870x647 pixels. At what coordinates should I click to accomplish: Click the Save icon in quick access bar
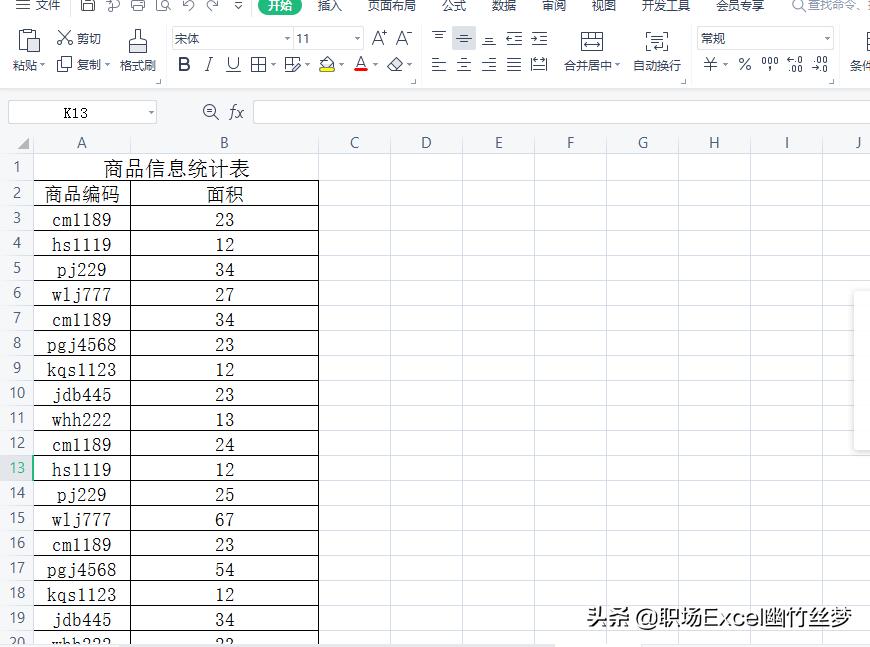click(88, 9)
